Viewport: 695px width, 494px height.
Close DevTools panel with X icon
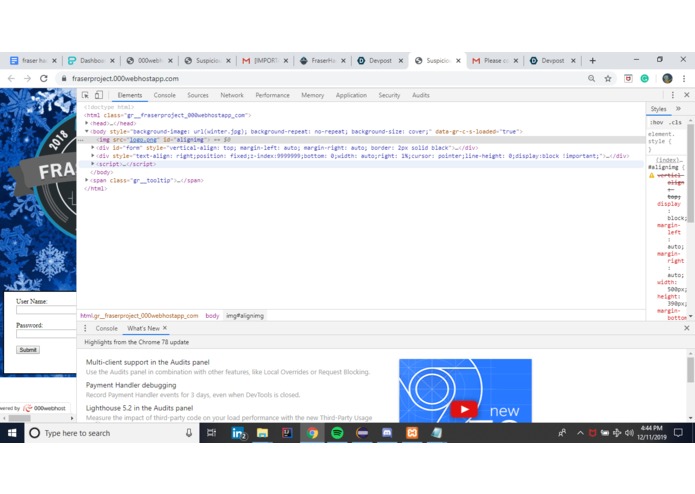[687, 95]
